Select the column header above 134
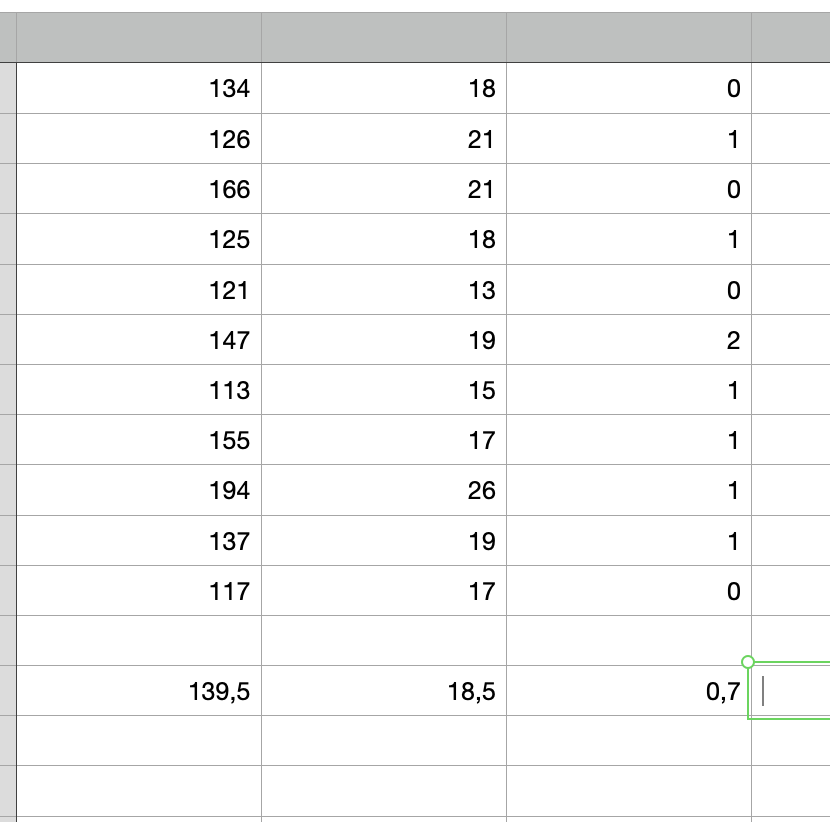 pos(139,37)
